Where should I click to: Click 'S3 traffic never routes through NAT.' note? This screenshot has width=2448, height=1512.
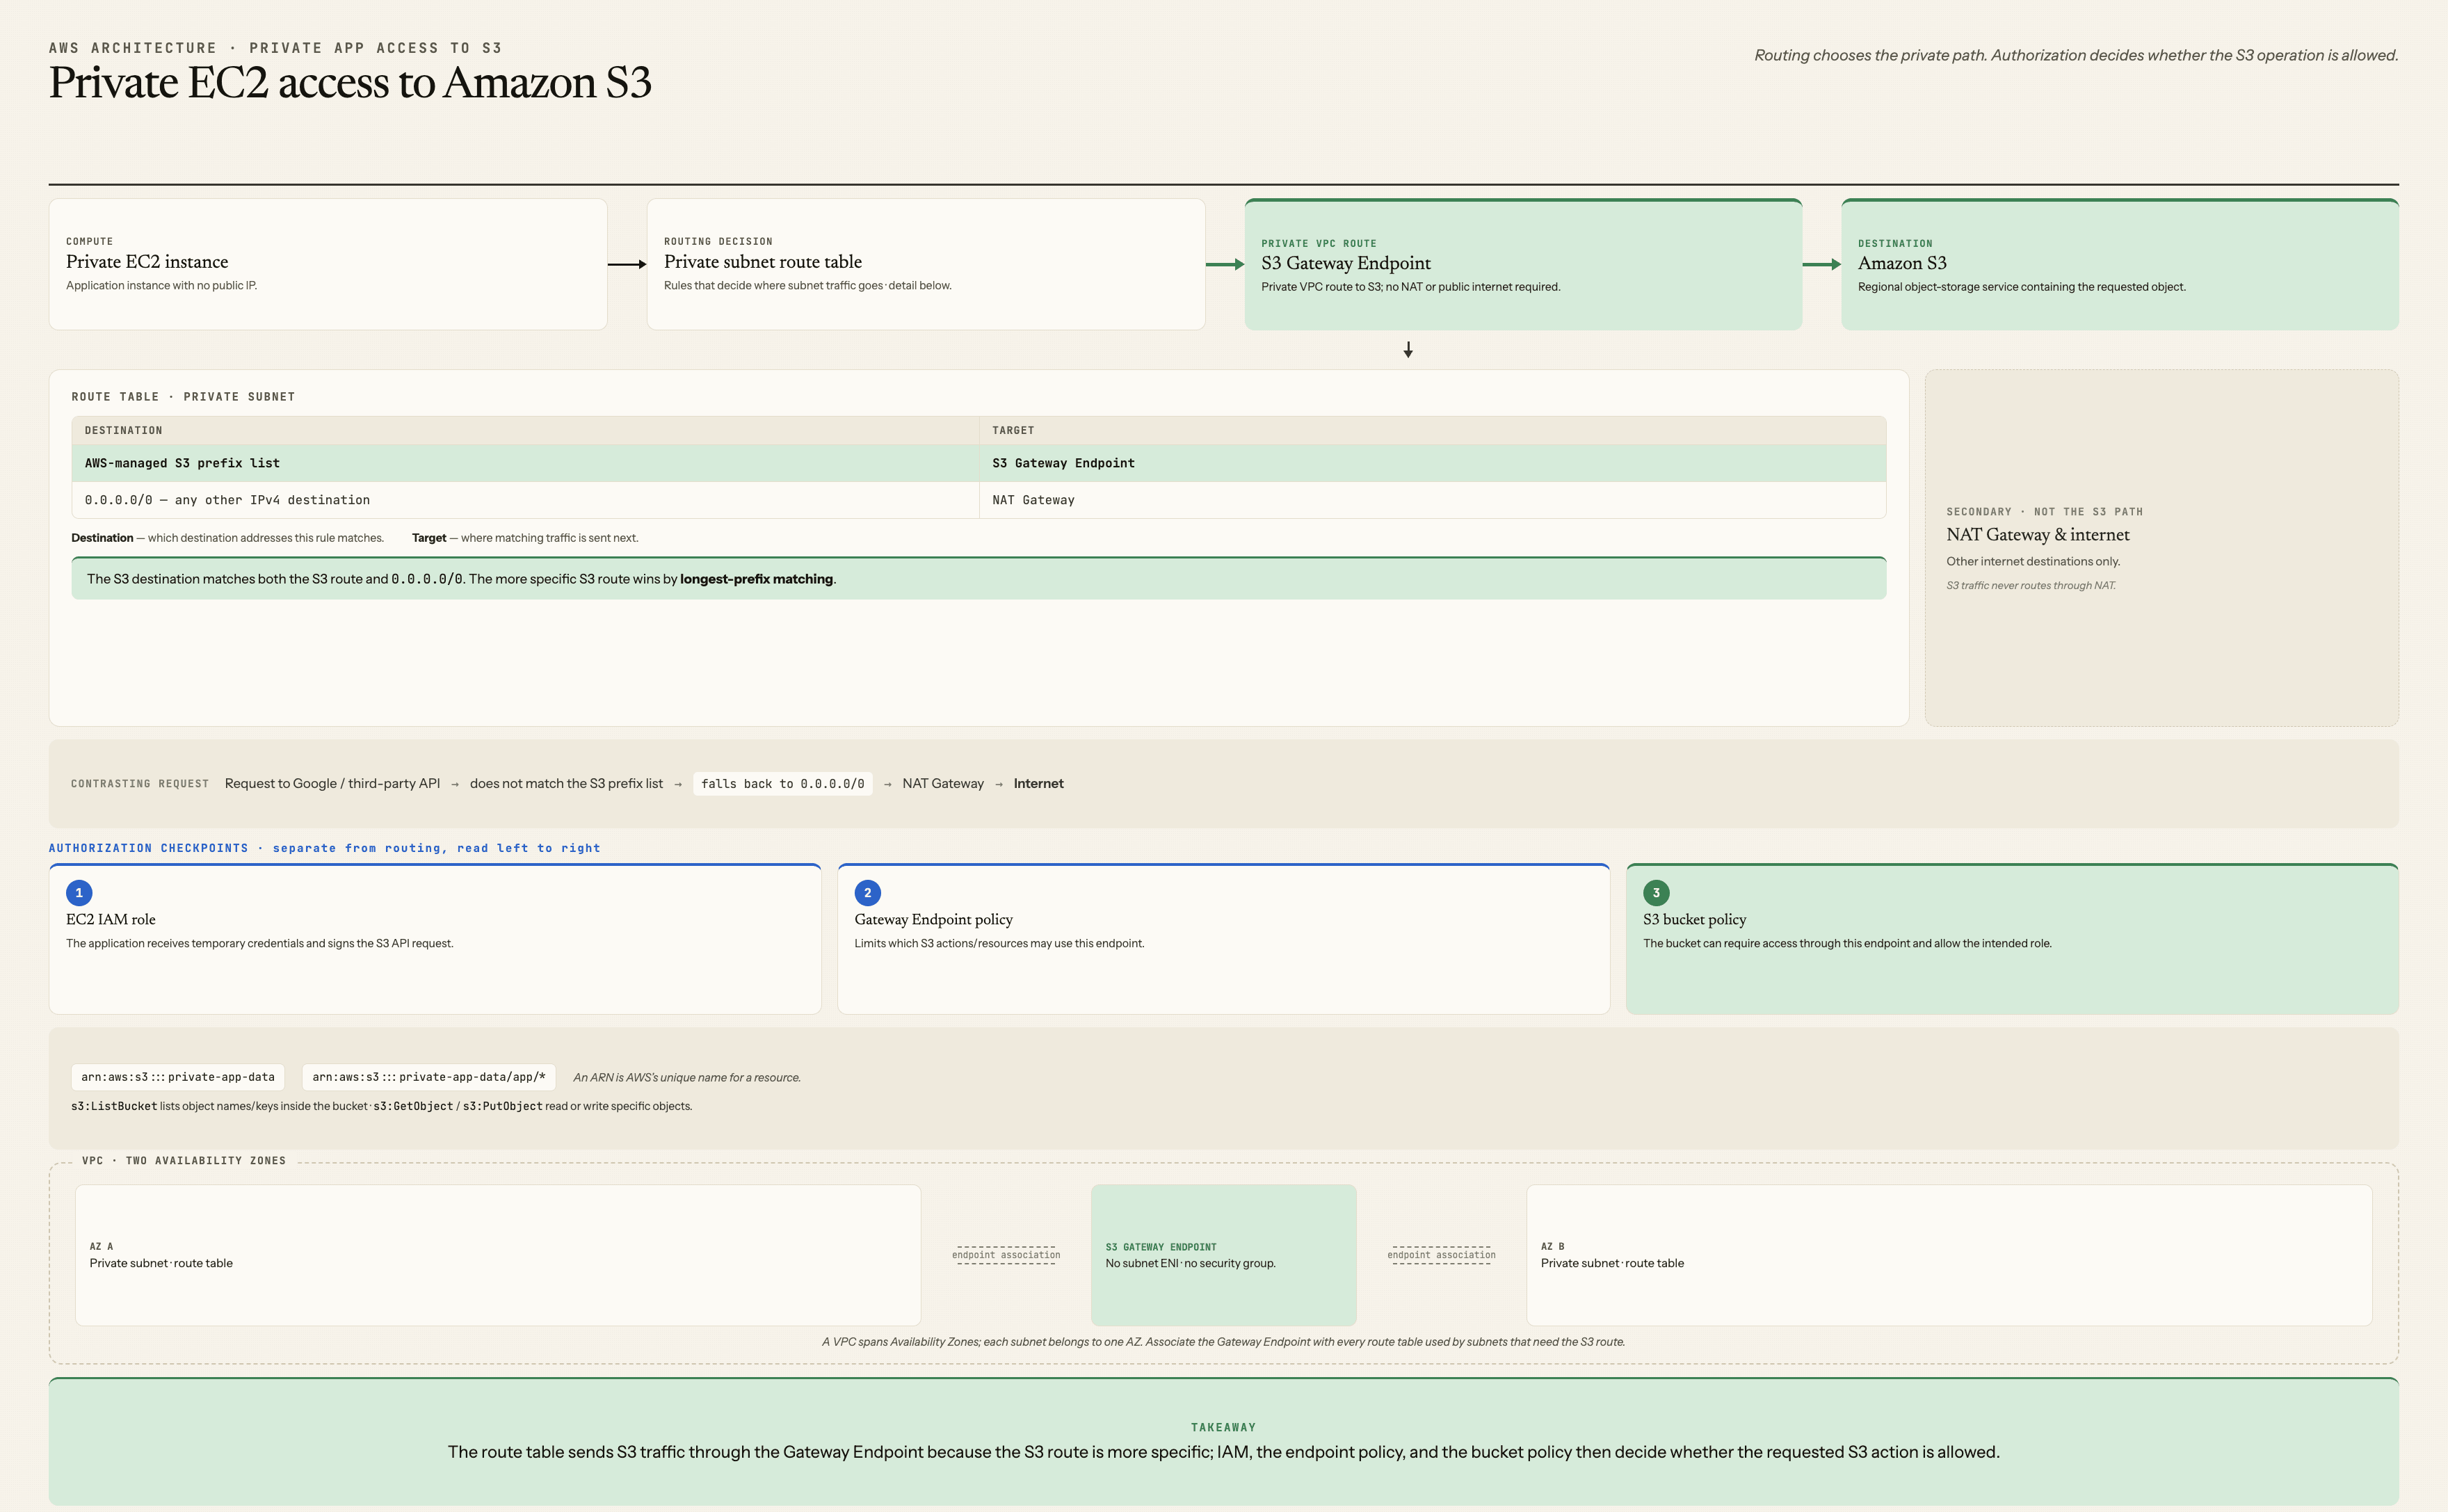click(2030, 586)
